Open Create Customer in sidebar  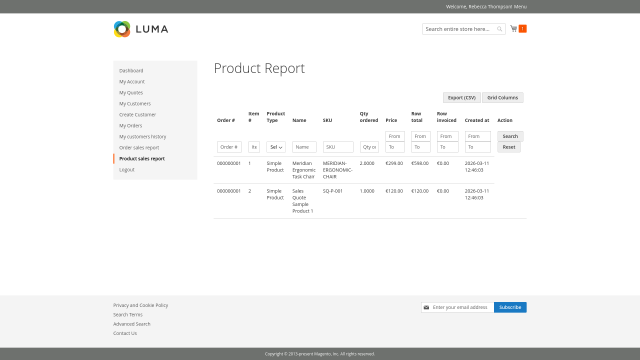(138, 115)
